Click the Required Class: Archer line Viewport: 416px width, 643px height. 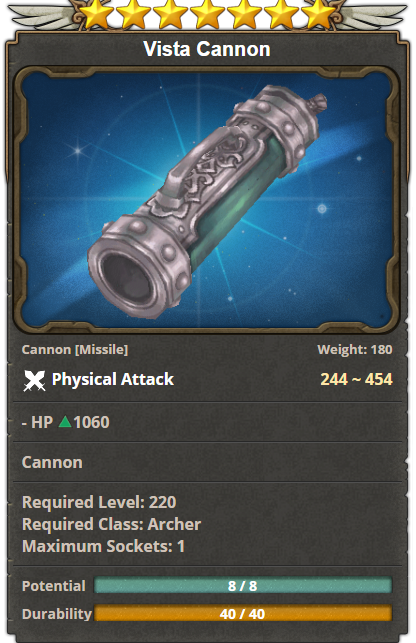[x=111, y=524]
